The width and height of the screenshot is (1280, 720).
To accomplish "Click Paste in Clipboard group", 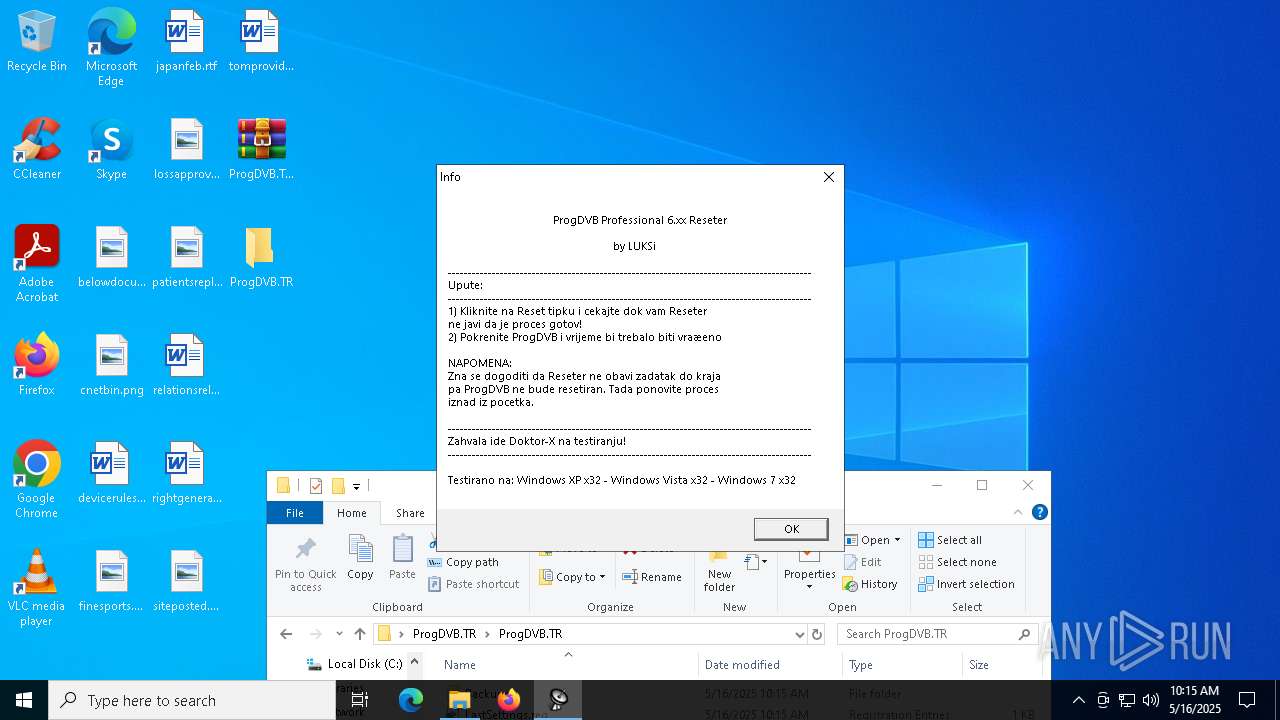I will tap(402, 557).
